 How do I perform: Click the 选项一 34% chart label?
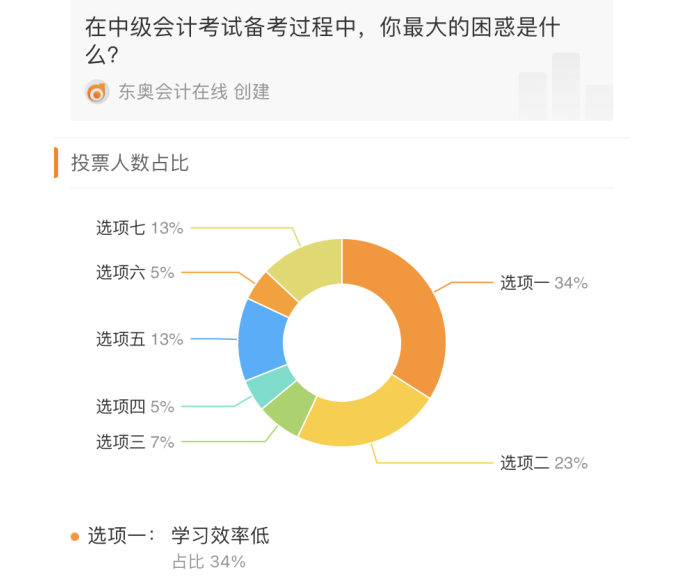pos(543,283)
